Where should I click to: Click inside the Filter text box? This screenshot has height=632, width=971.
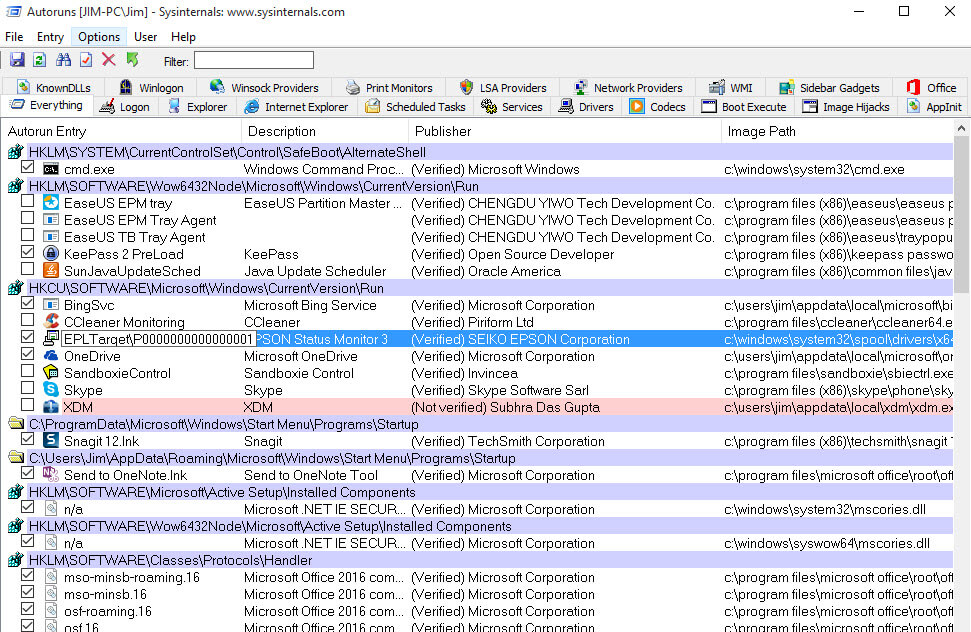tap(254, 61)
